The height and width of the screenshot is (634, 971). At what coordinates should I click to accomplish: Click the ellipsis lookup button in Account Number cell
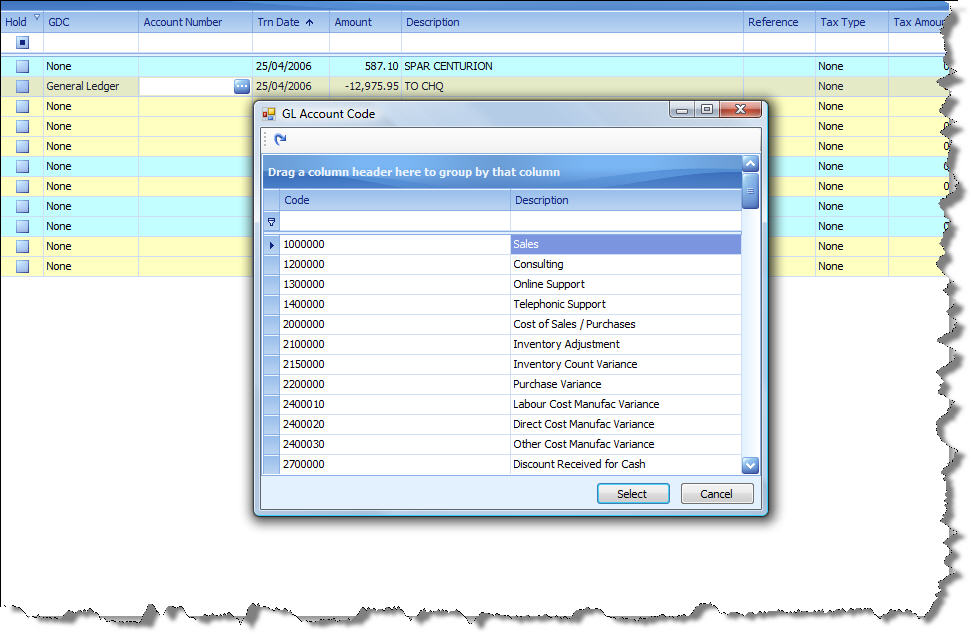pyautogui.click(x=242, y=87)
